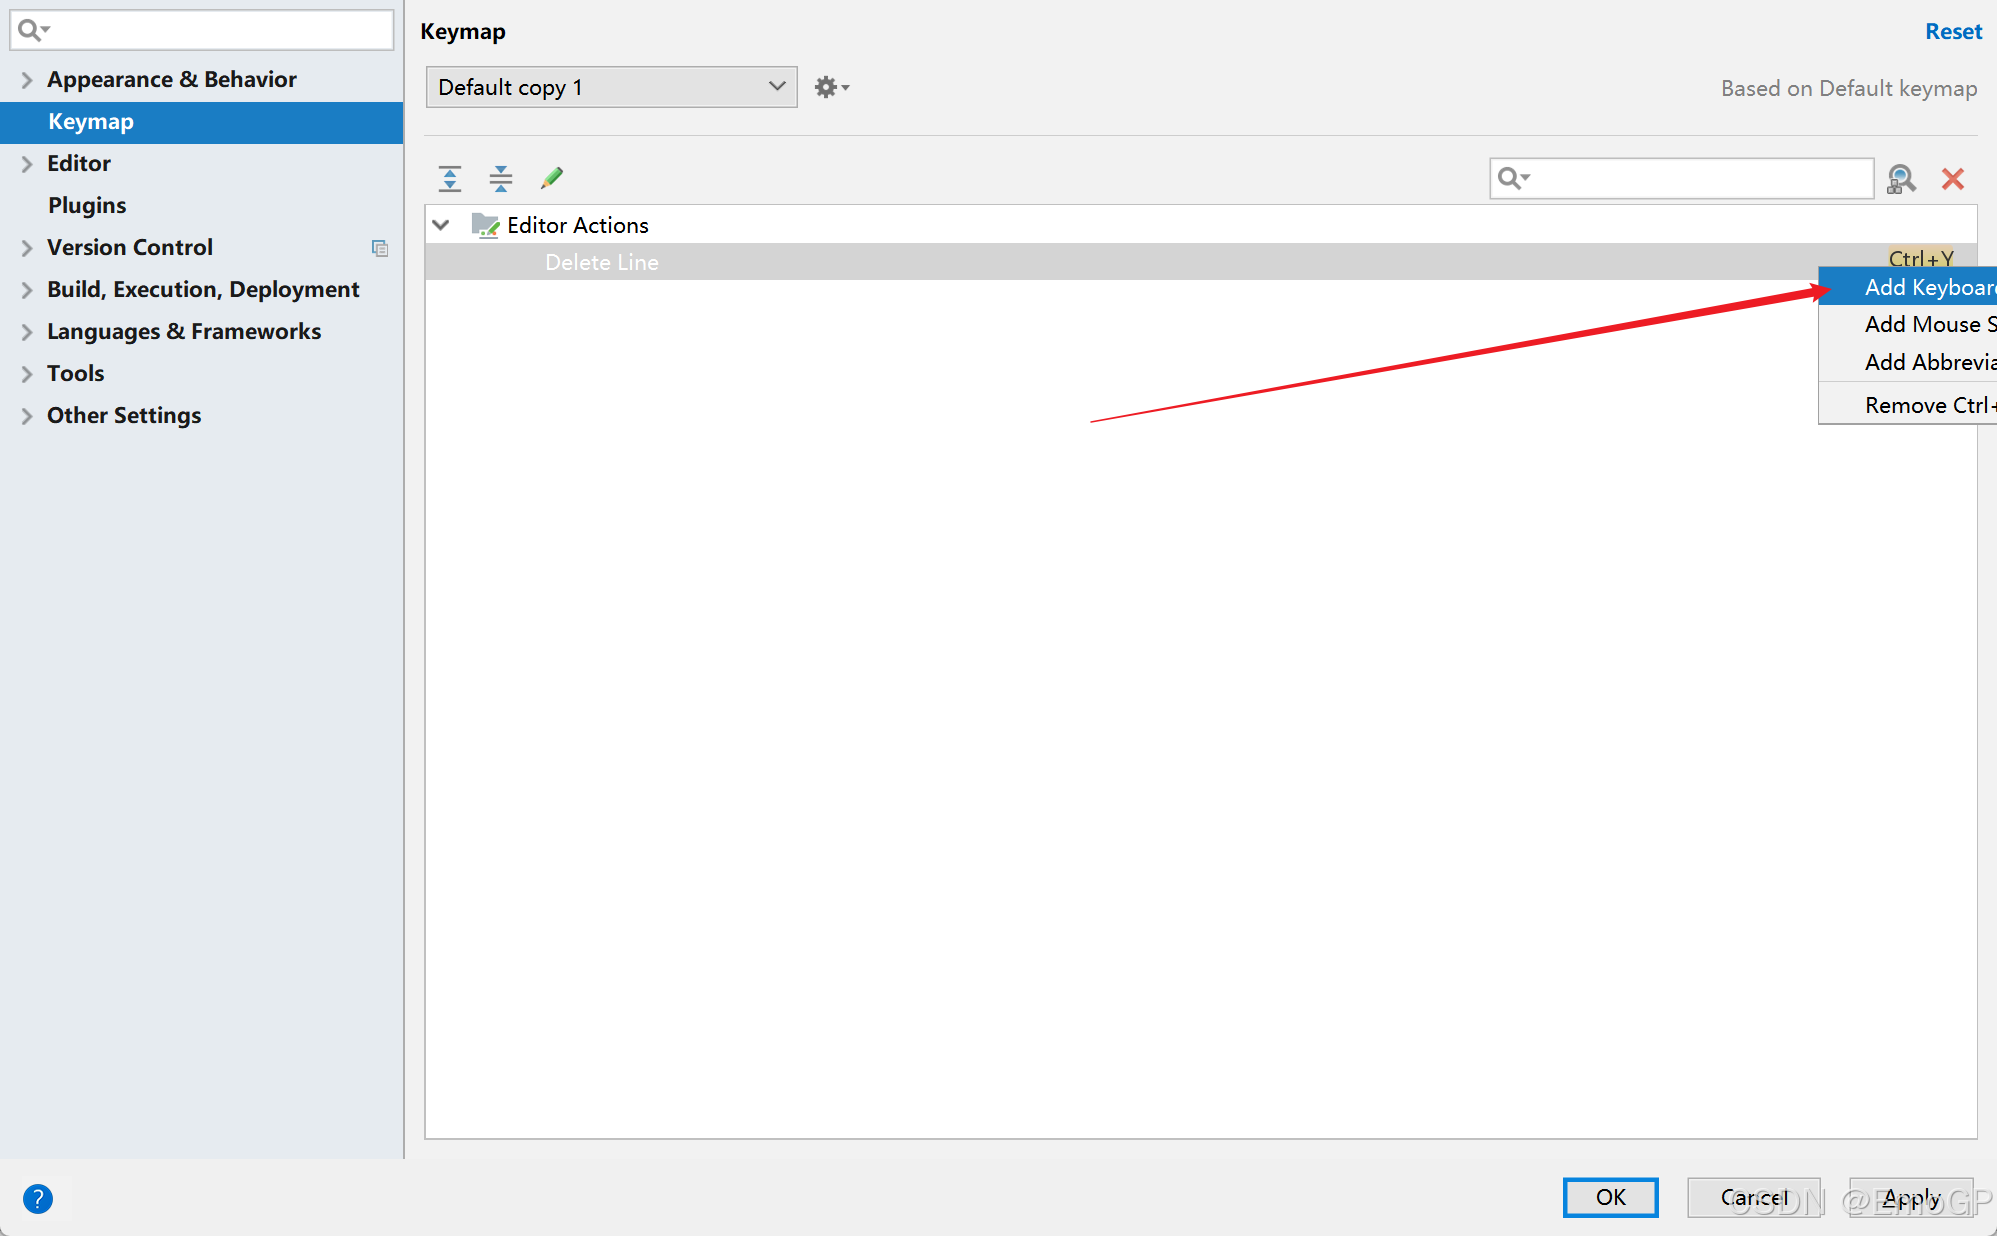
Task: Click the blue help question mark icon
Action: coord(38,1198)
